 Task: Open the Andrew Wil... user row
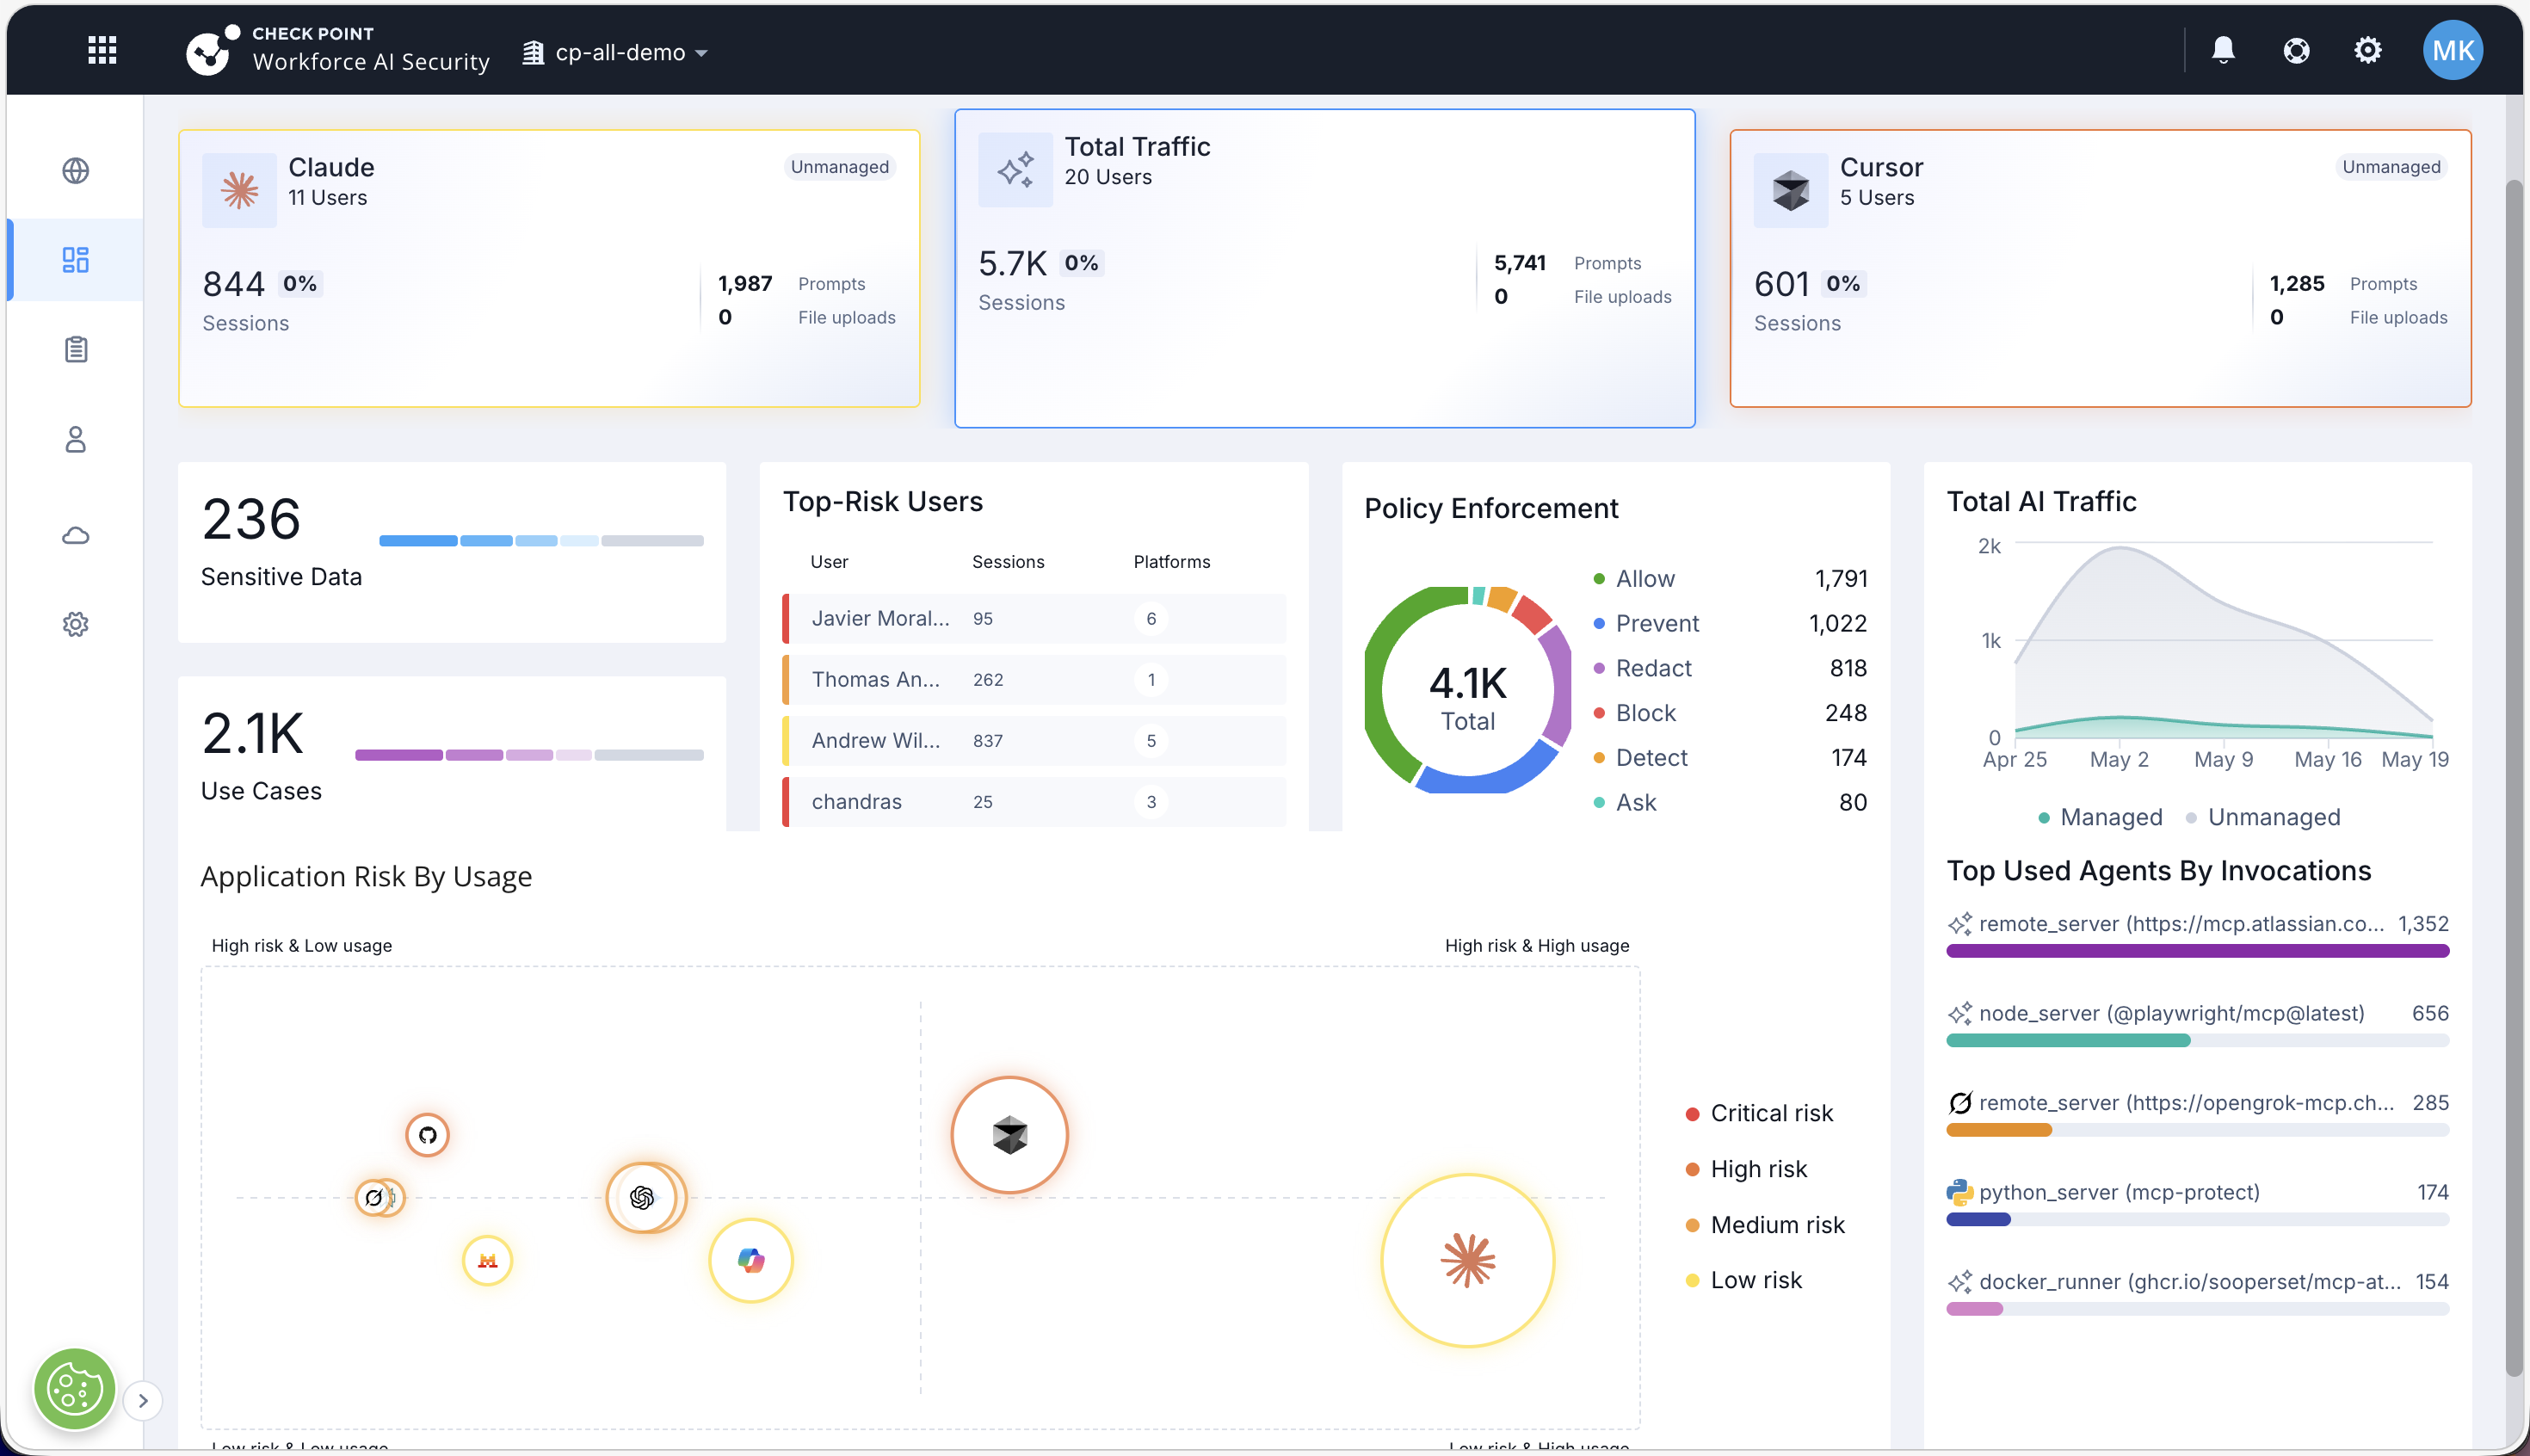click(x=1034, y=741)
